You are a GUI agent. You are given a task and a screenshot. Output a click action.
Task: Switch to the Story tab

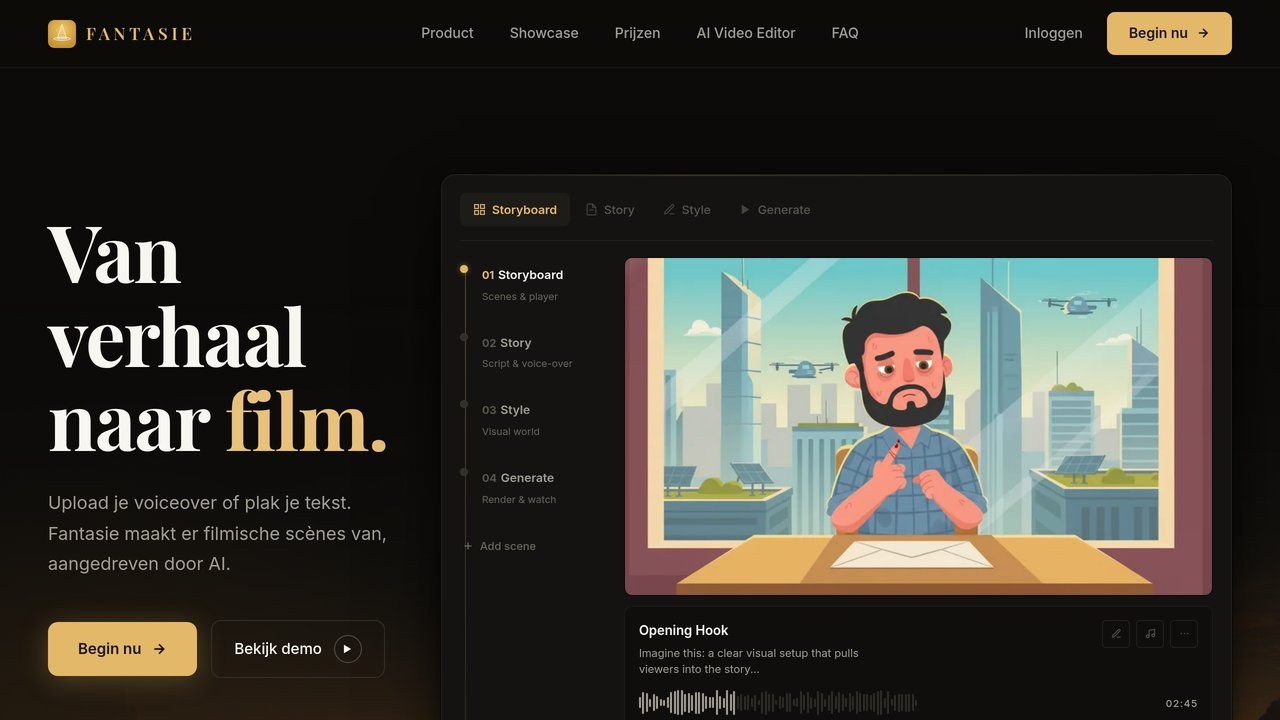[x=610, y=210]
